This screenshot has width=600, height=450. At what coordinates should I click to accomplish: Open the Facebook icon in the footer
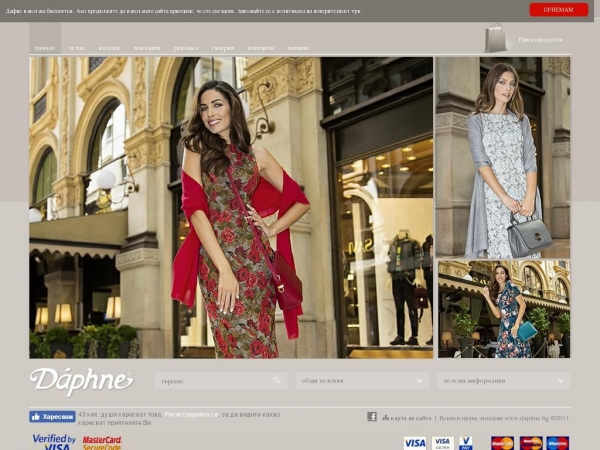click(372, 417)
